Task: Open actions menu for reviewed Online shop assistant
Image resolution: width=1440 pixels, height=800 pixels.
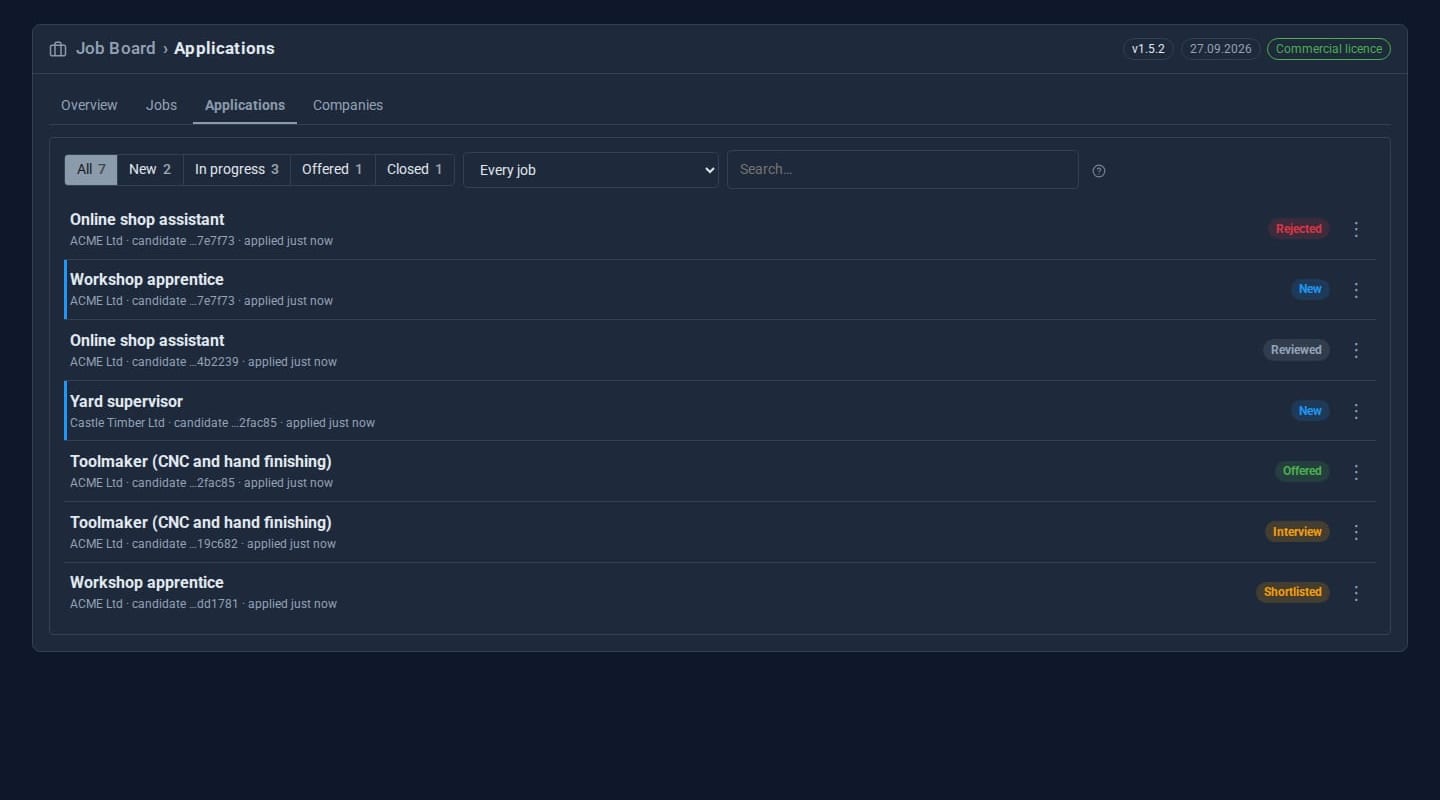Action: 1356,350
